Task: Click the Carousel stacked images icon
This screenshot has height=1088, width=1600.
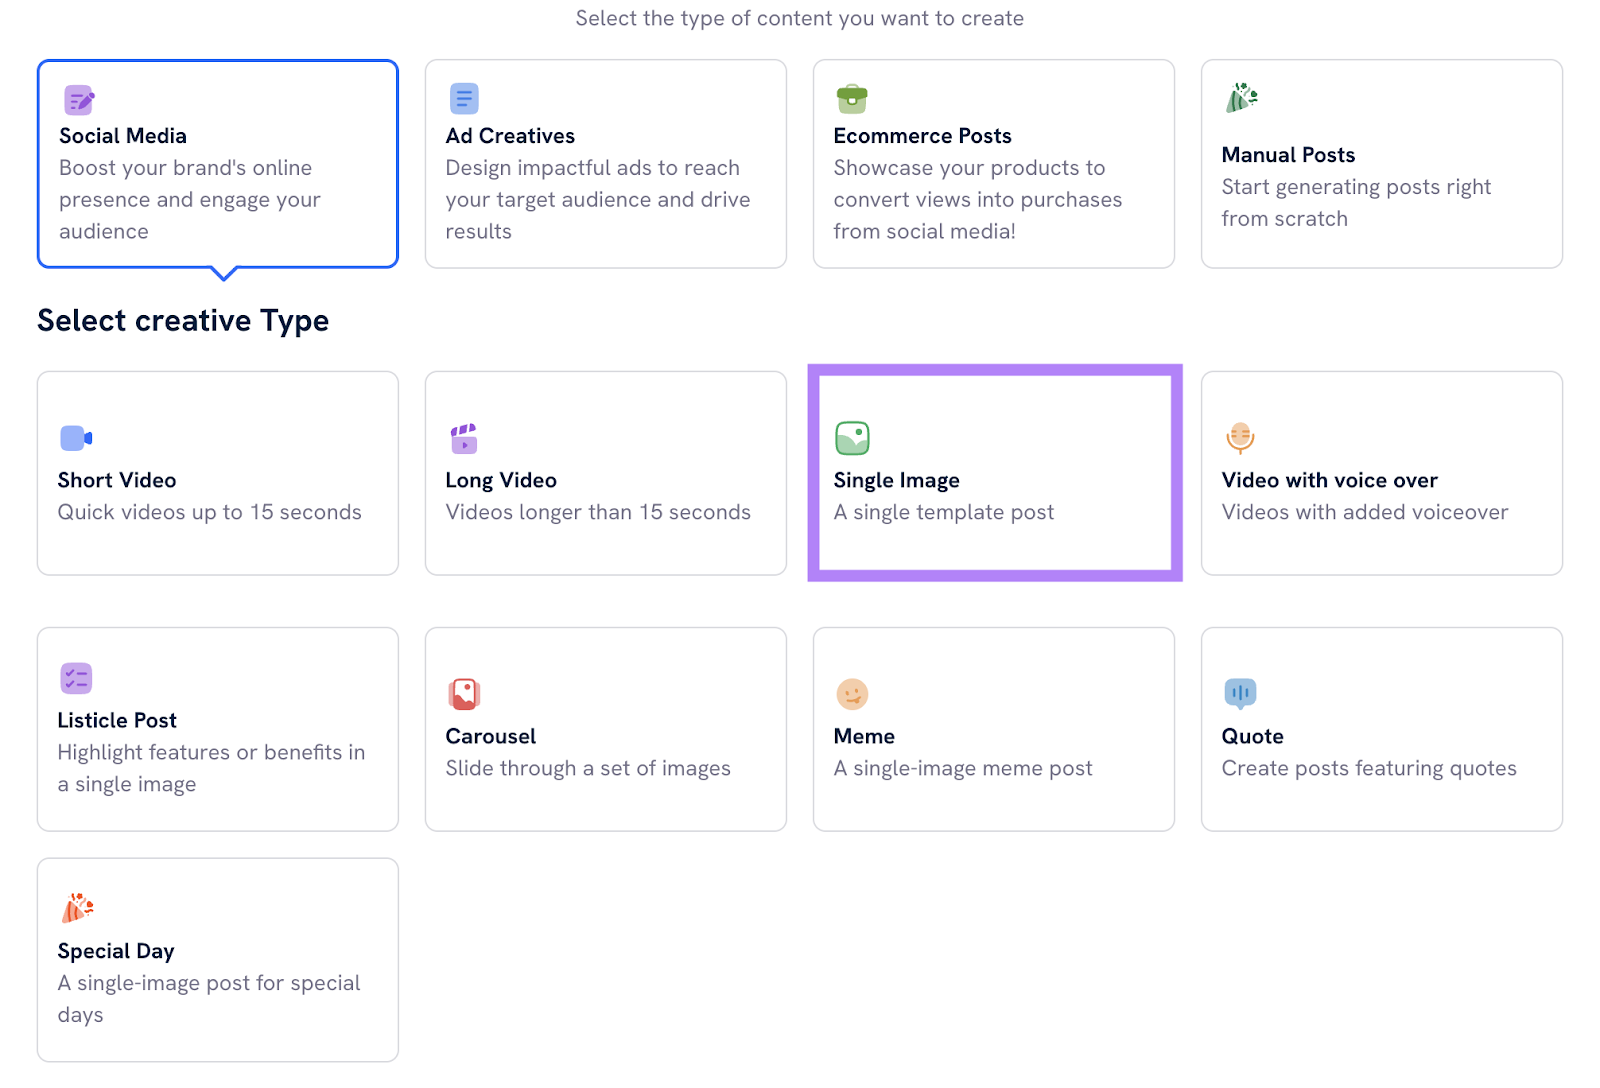Action: coord(464,694)
